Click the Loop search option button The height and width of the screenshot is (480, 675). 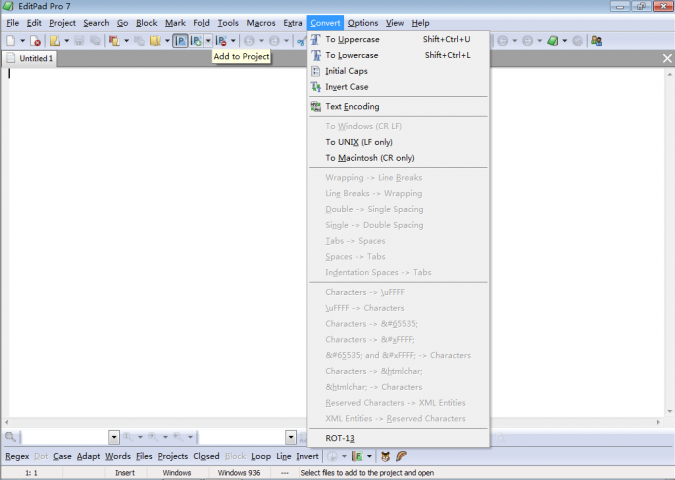261,456
